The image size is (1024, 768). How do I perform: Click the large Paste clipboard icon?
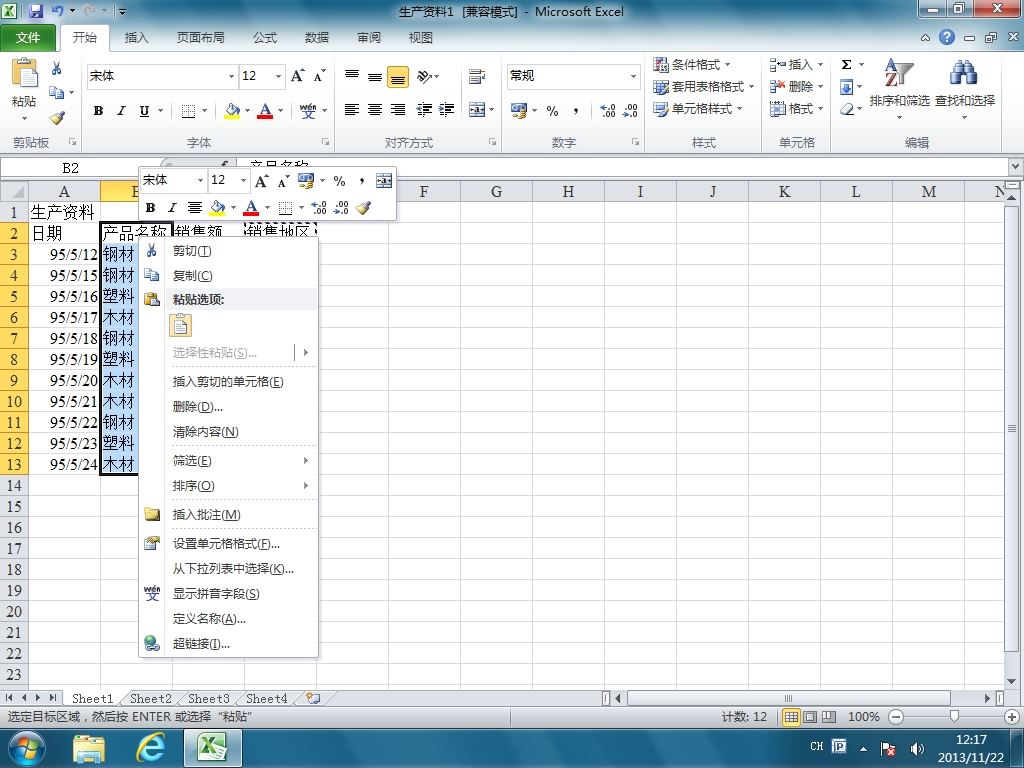tap(24, 73)
